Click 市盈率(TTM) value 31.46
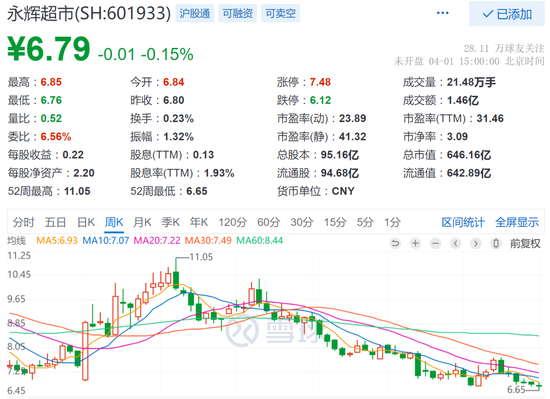 (490, 119)
